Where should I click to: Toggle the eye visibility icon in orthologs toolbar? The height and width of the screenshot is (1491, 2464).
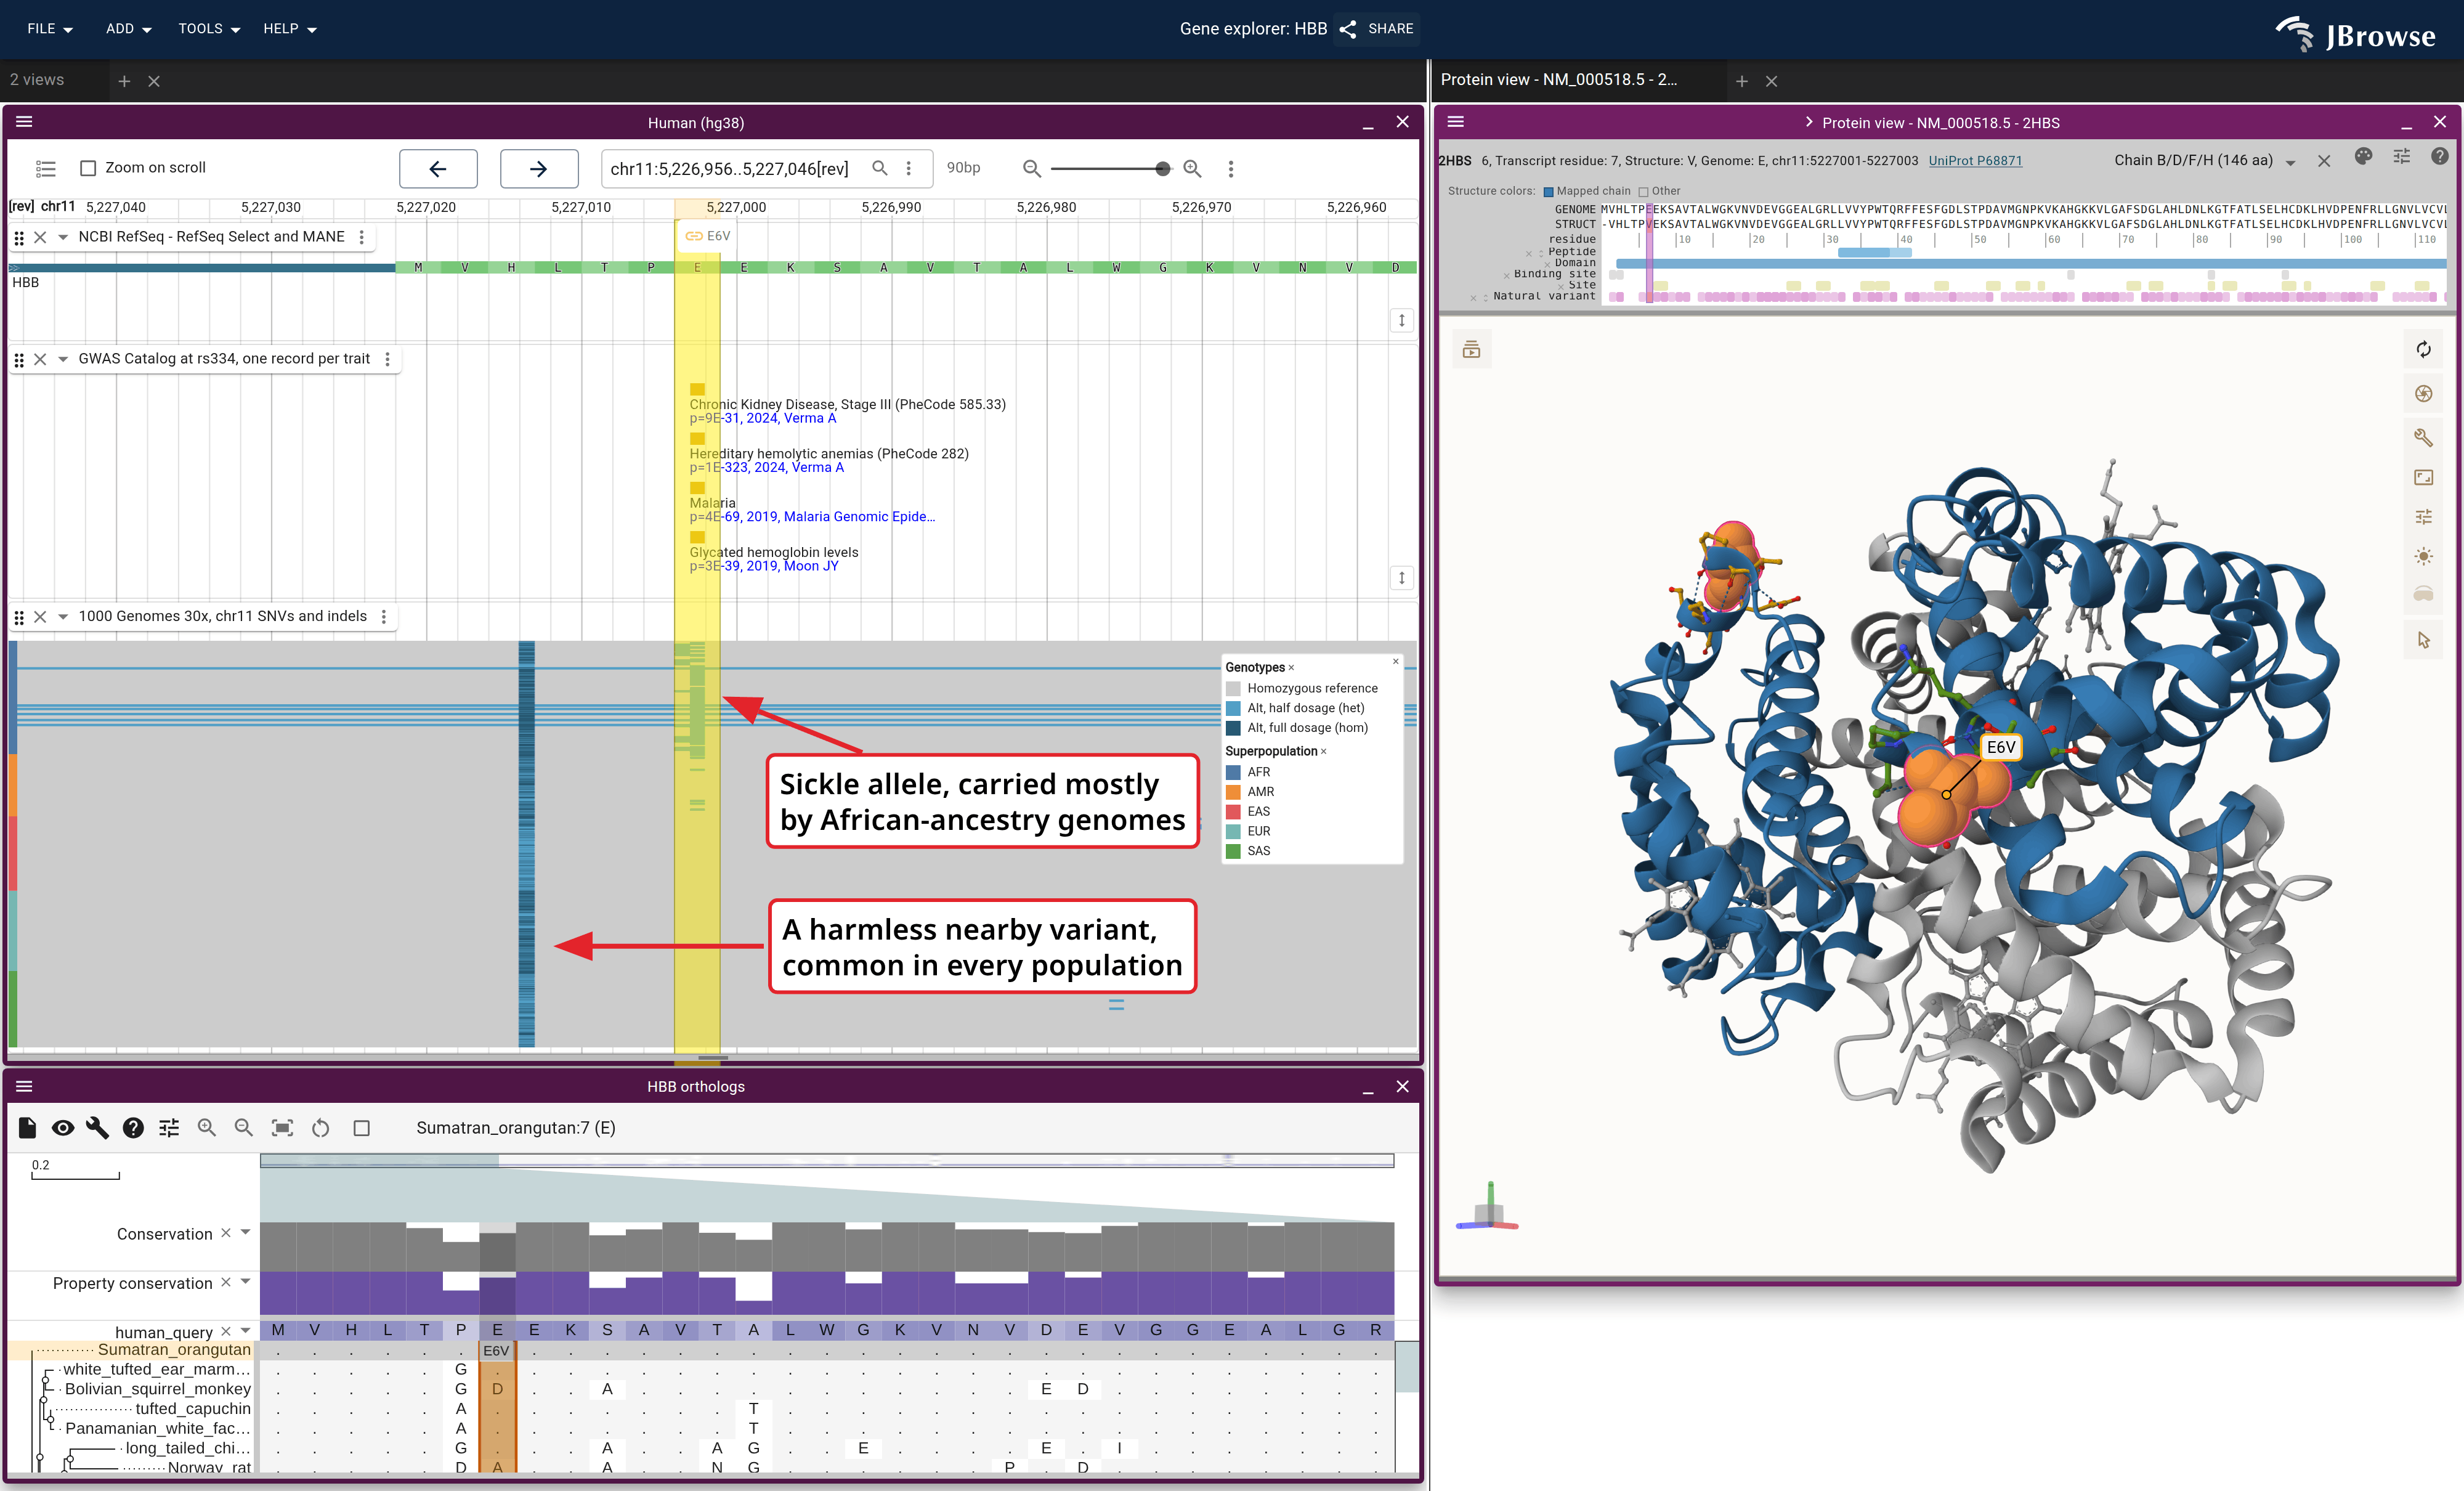(62, 1128)
